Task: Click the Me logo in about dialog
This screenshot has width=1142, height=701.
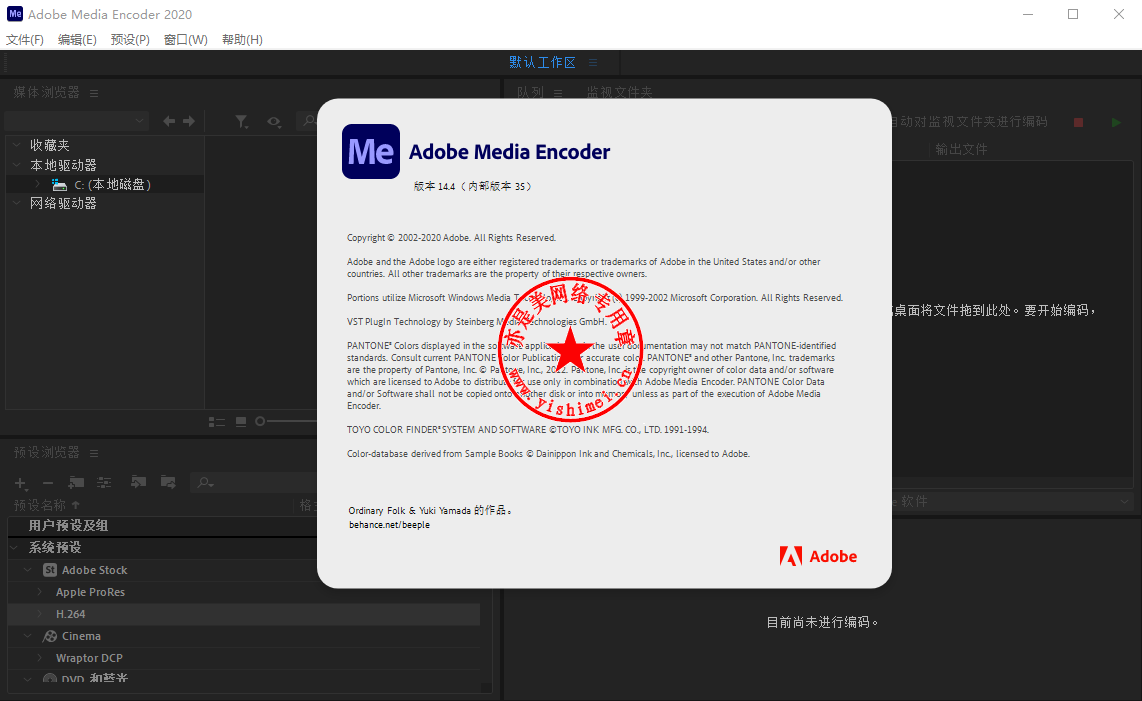Action: pyautogui.click(x=371, y=152)
